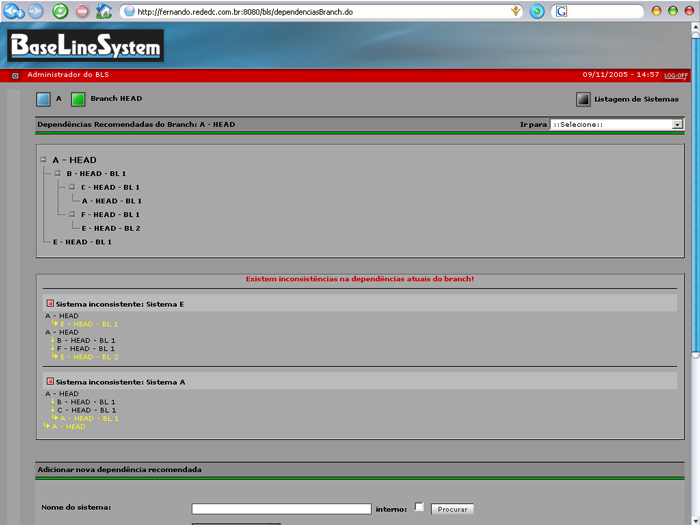
Task: Click the vertical scrollbar thumb
Action: [695, 195]
